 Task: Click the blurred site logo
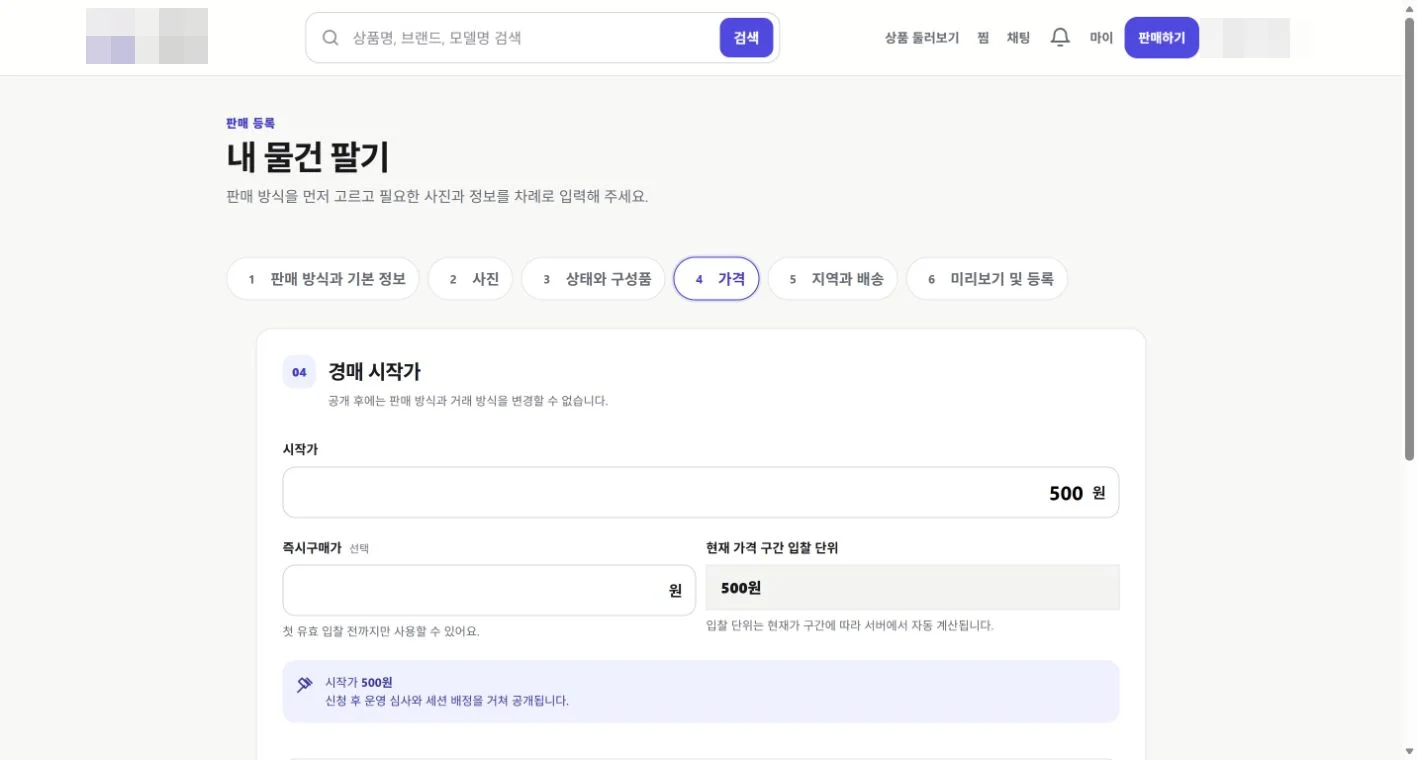(147, 36)
